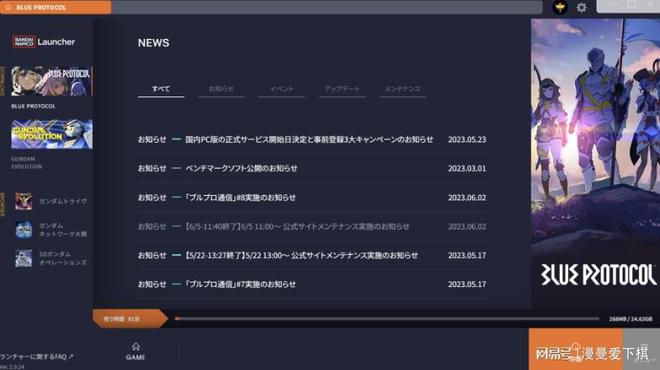
Task: Open the ガンダムトライヴ game icon
Action: click(x=24, y=201)
